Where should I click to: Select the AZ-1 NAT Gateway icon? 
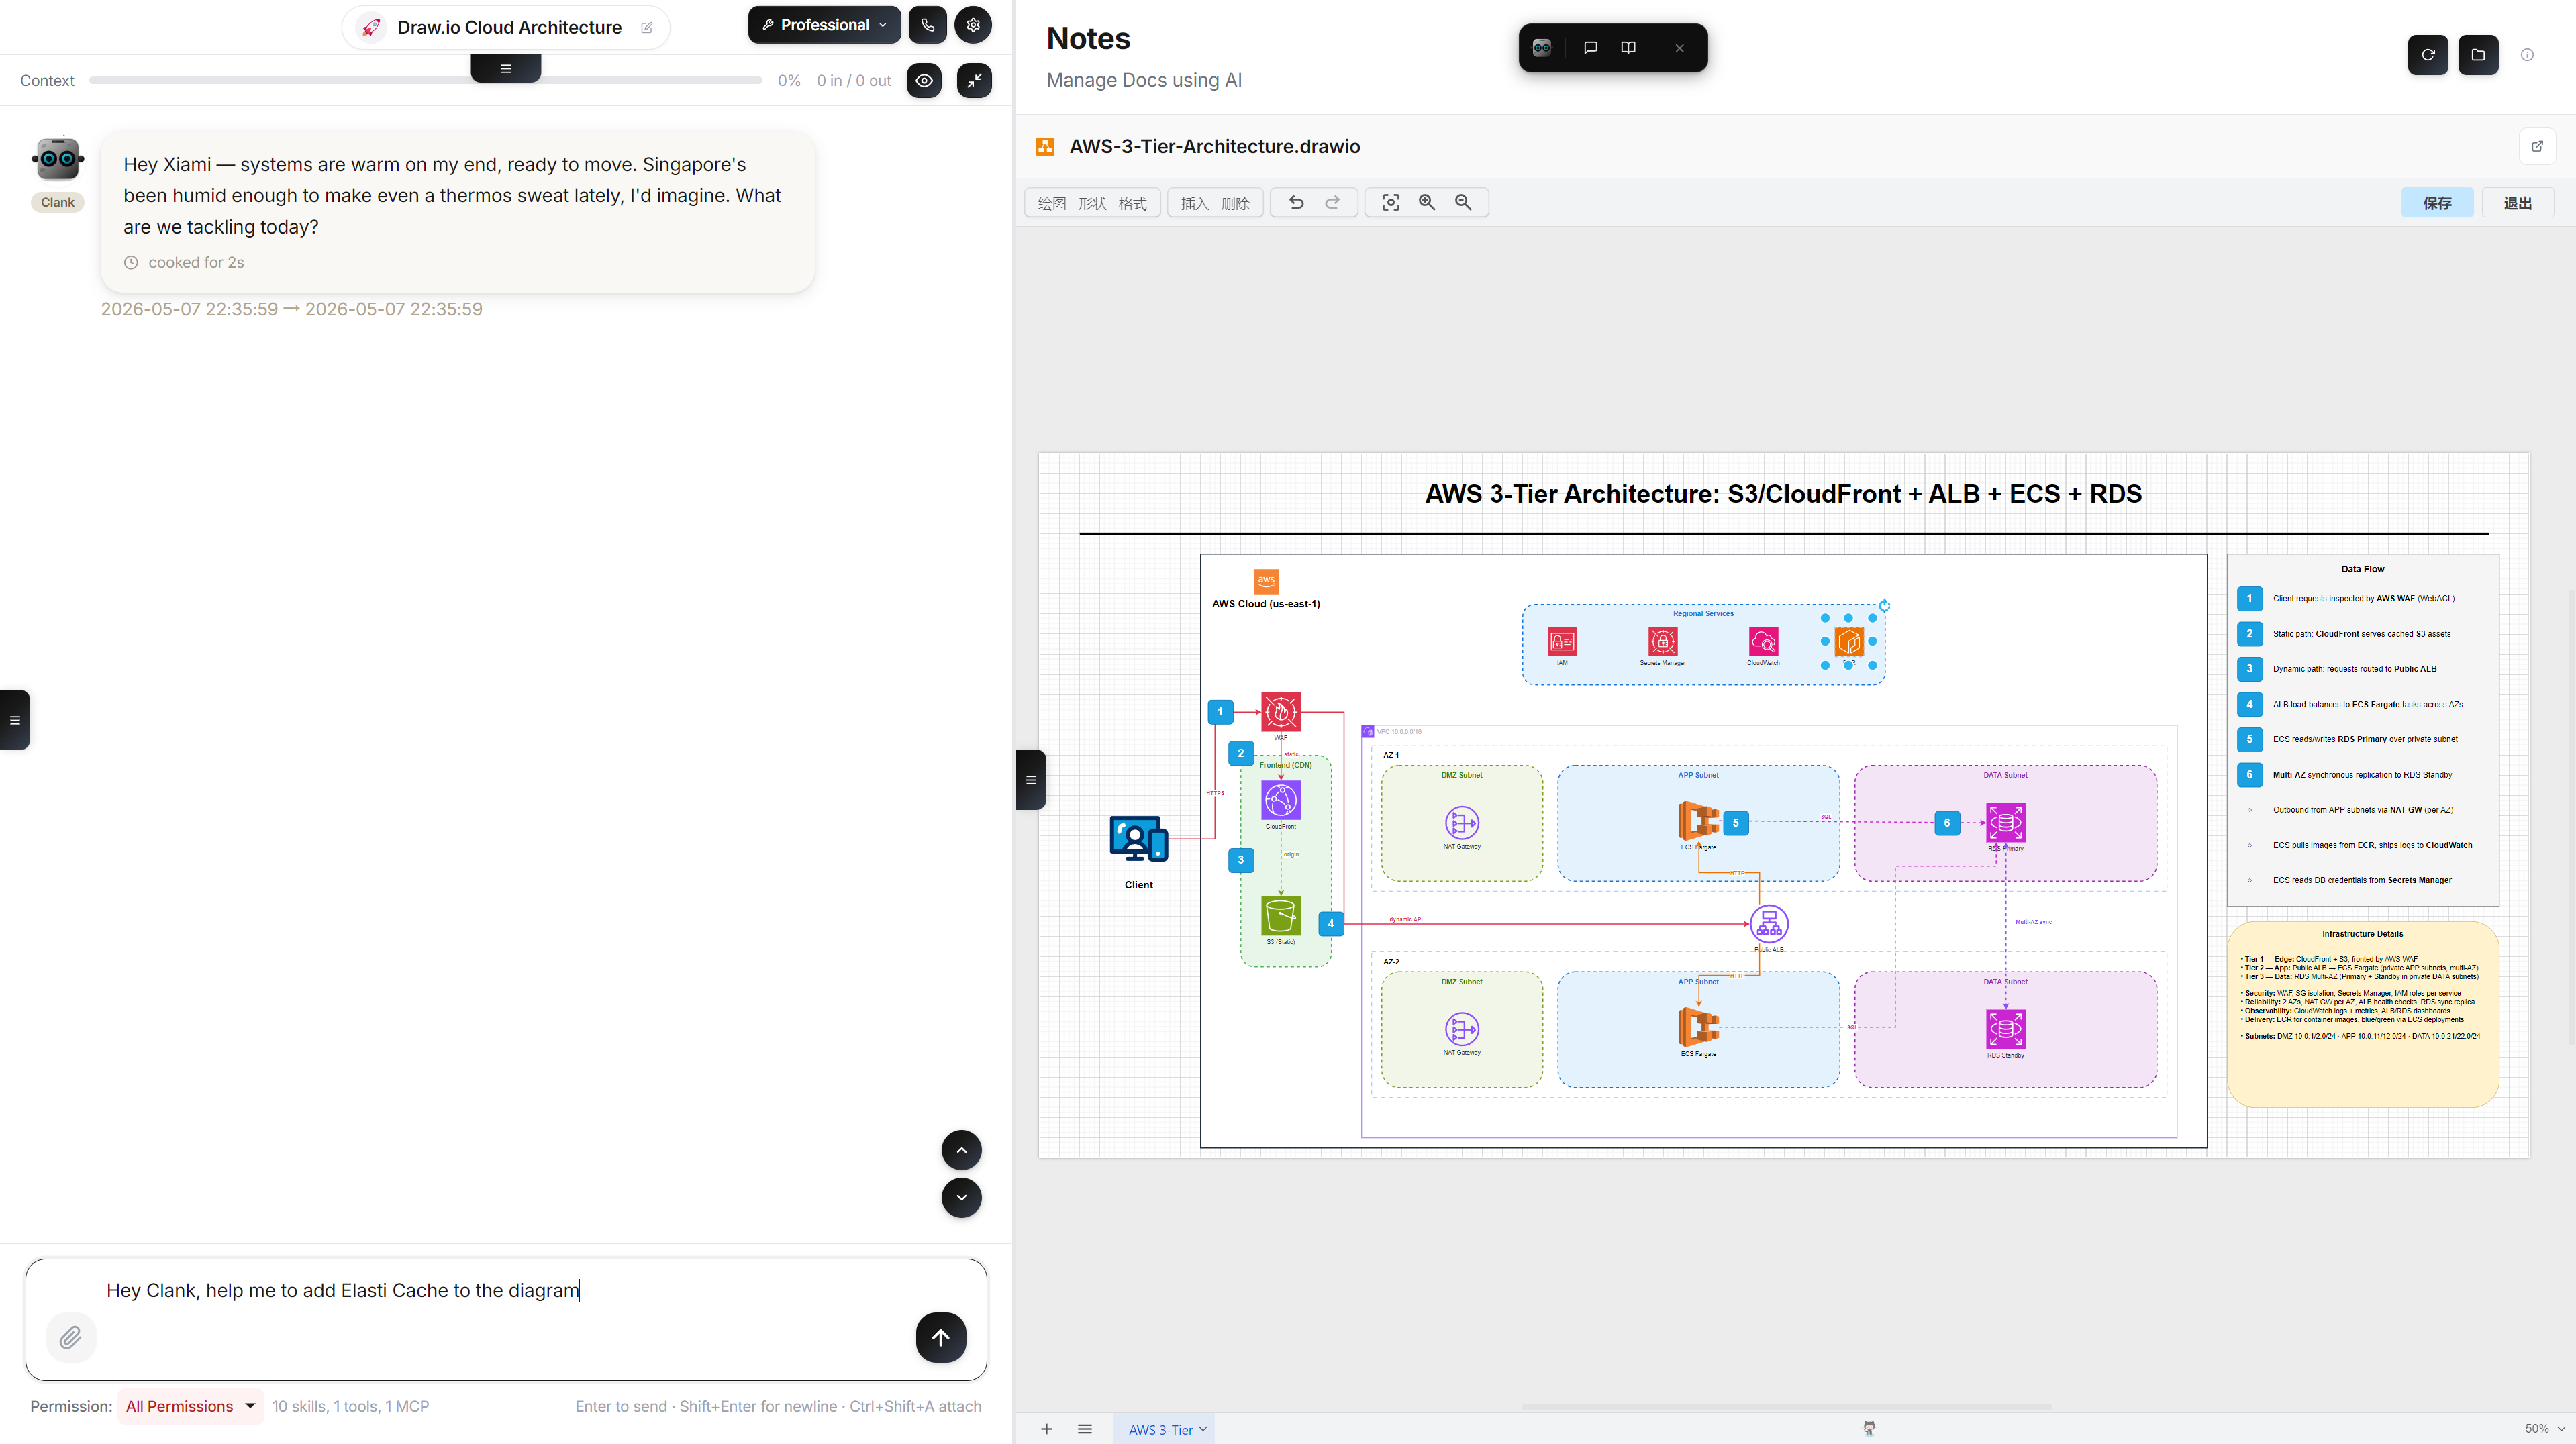coord(1462,823)
